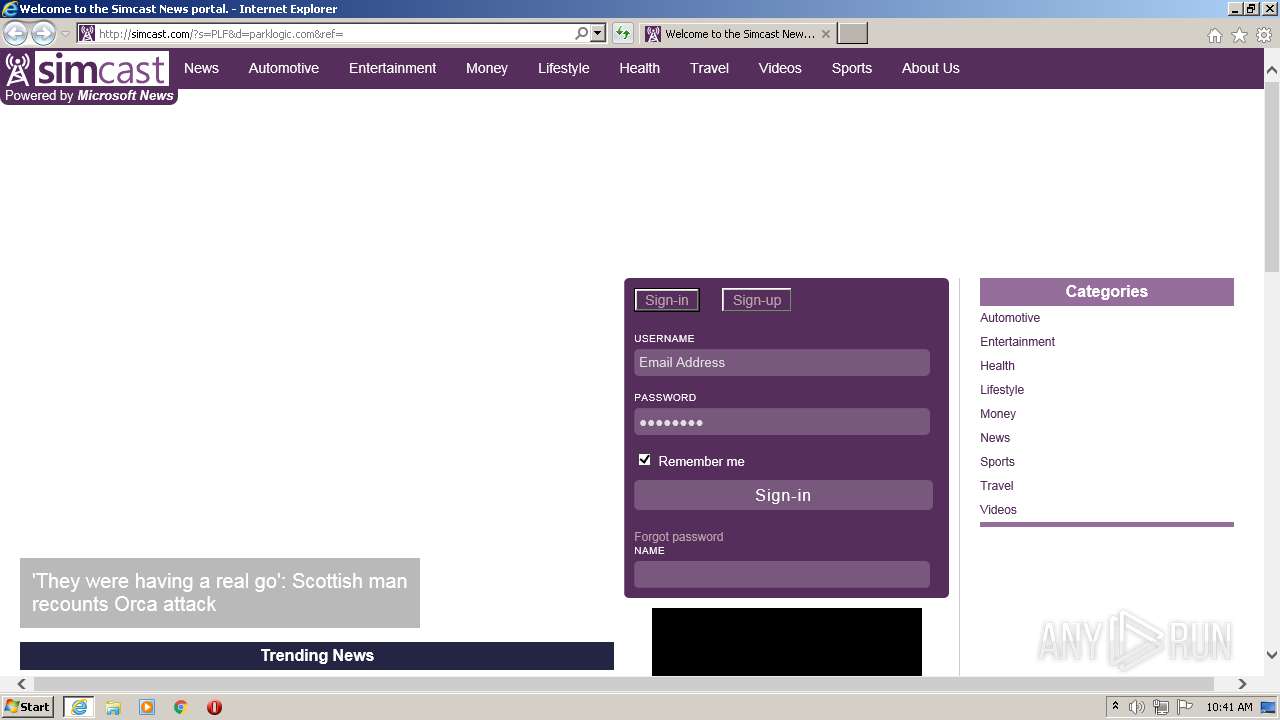Open the Videos menu item

780,68
